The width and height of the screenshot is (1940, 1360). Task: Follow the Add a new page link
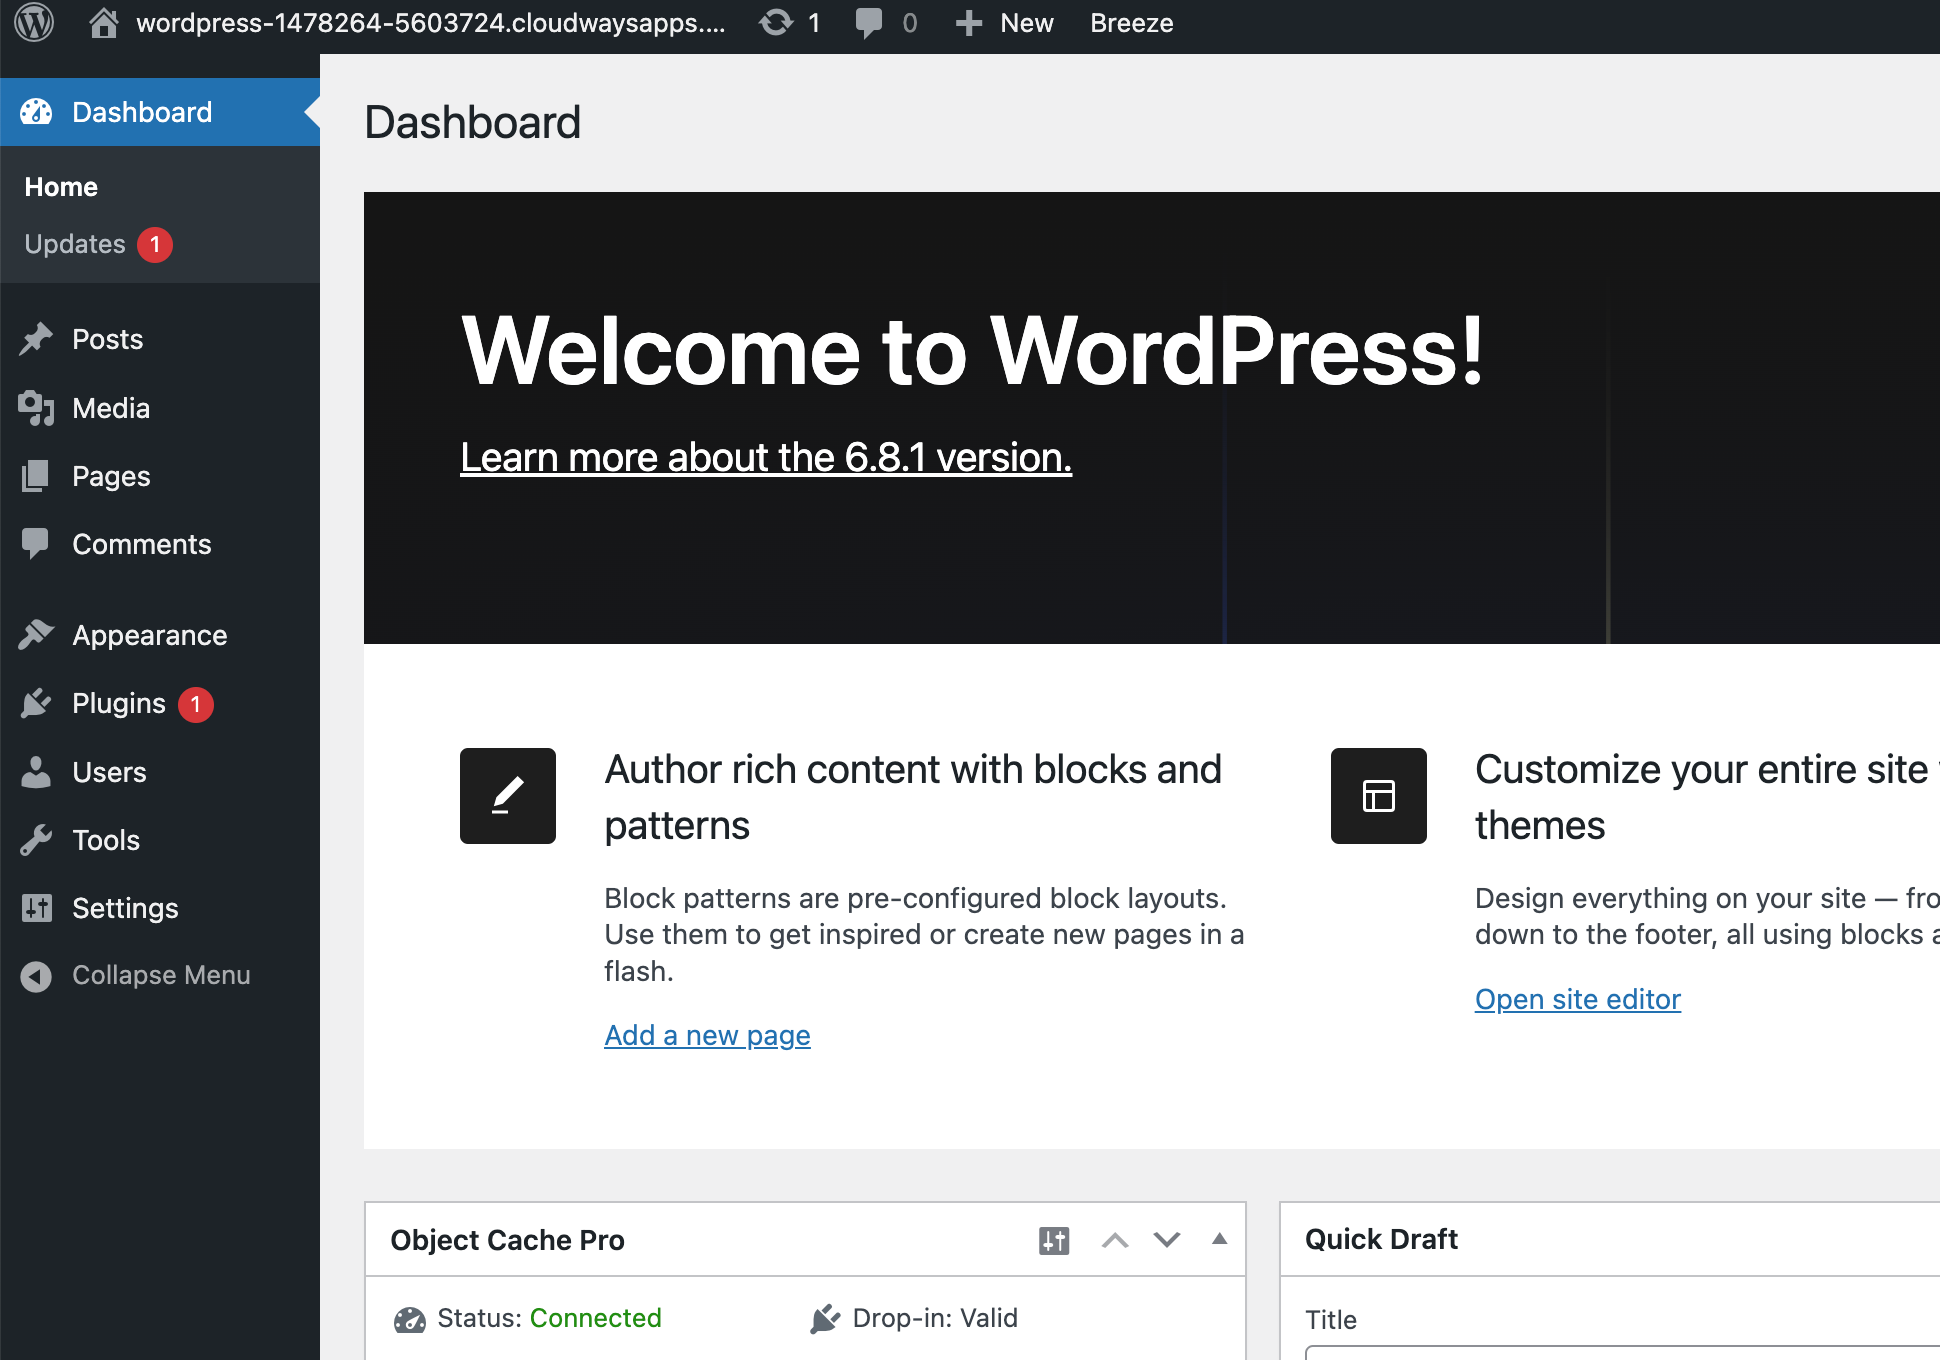pos(707,1035)
